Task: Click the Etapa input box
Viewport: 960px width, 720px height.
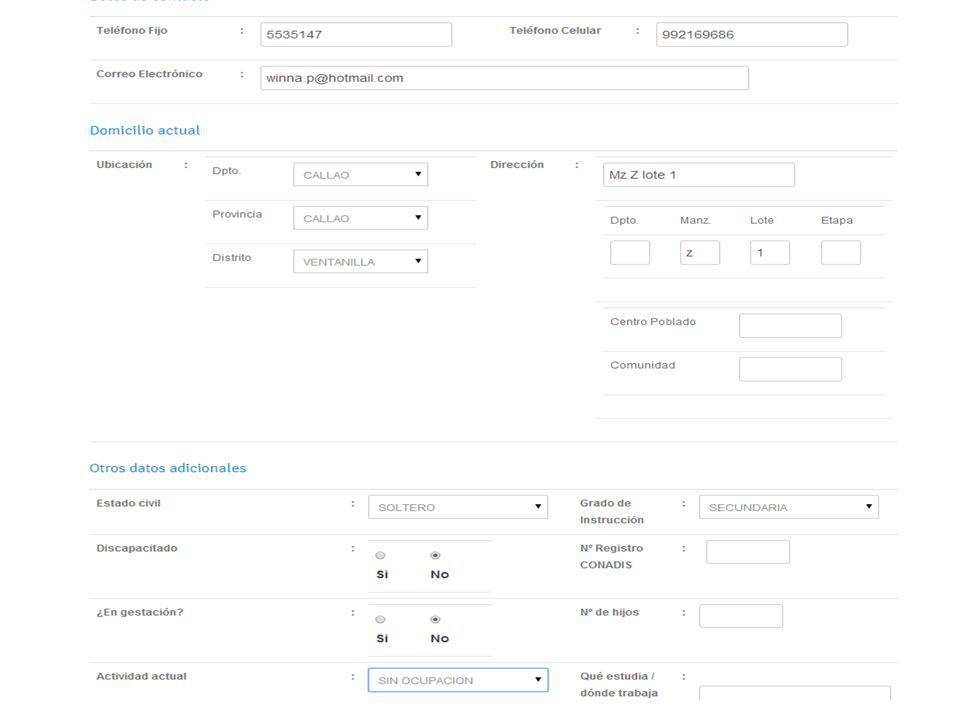Action: 841,252
